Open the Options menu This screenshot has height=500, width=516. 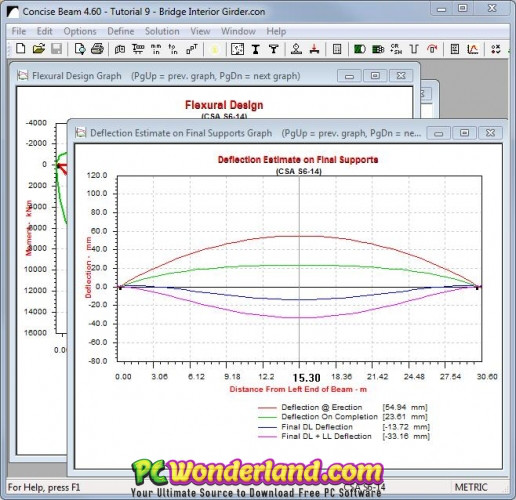[80, 31]
